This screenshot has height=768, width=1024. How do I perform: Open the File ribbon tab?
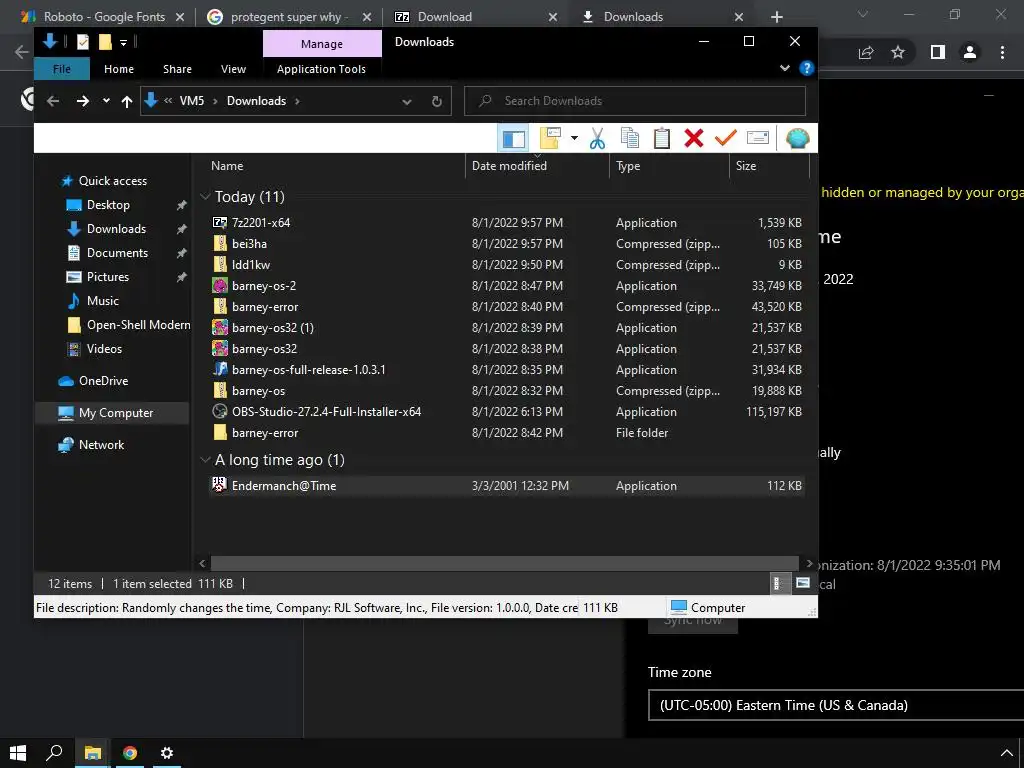(62, 69)
